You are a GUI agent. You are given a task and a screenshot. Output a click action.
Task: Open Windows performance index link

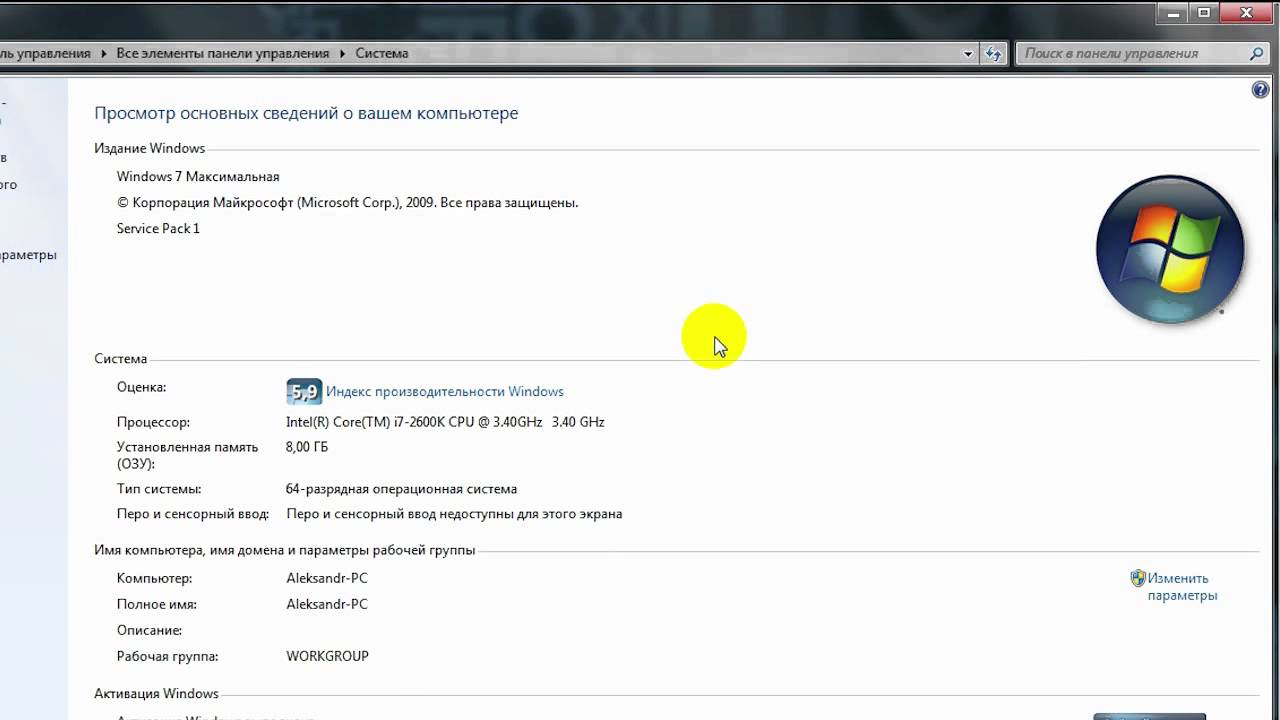pos(445,392)
